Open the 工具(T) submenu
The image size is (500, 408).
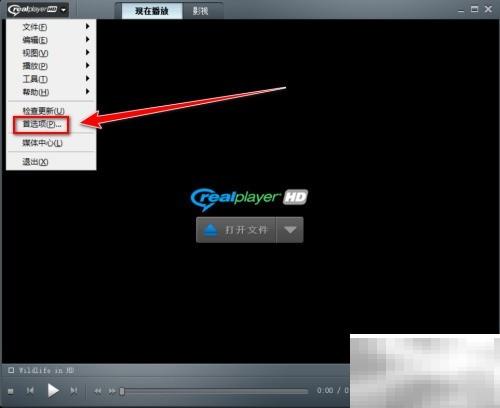(51, 79)
